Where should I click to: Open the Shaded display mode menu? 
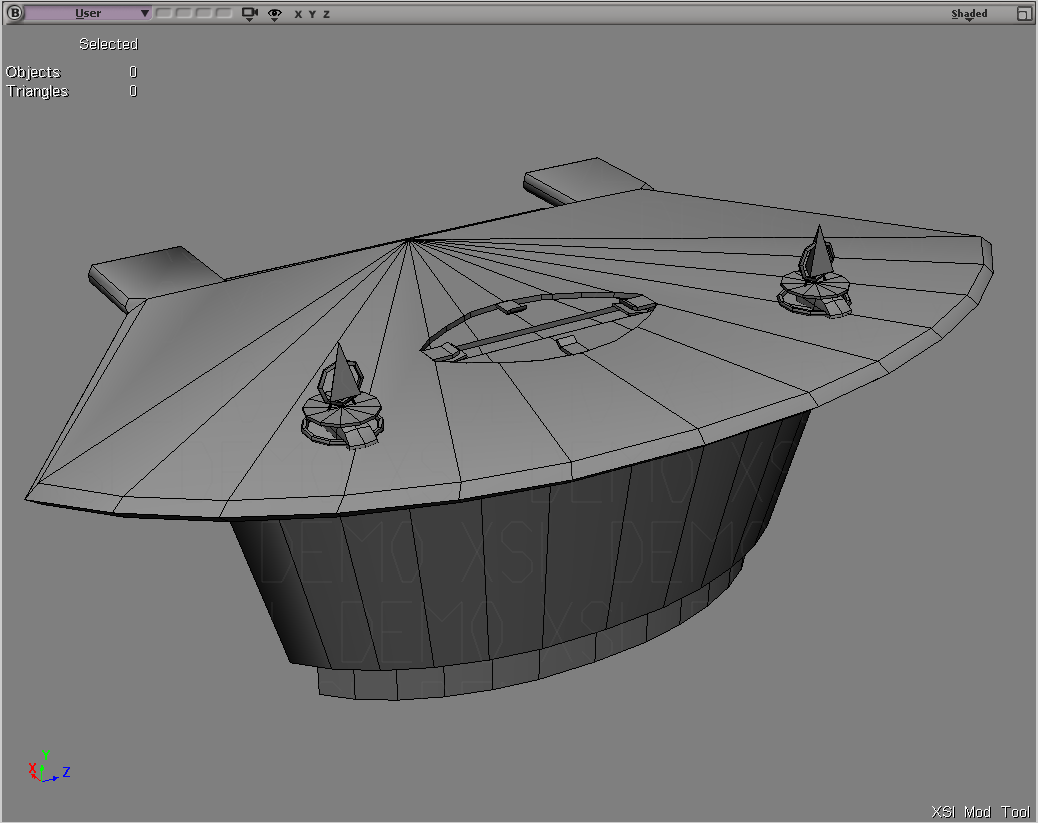pos(969,14)
